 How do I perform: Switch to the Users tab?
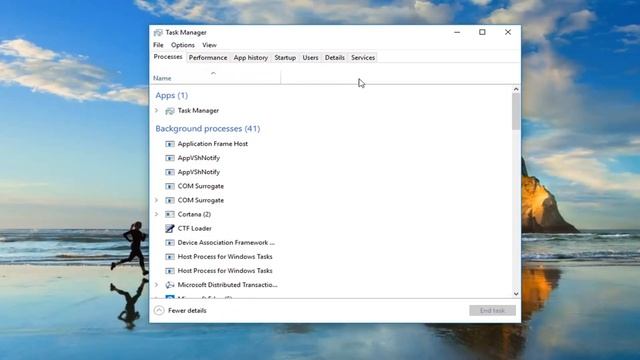tap(310, 58)
